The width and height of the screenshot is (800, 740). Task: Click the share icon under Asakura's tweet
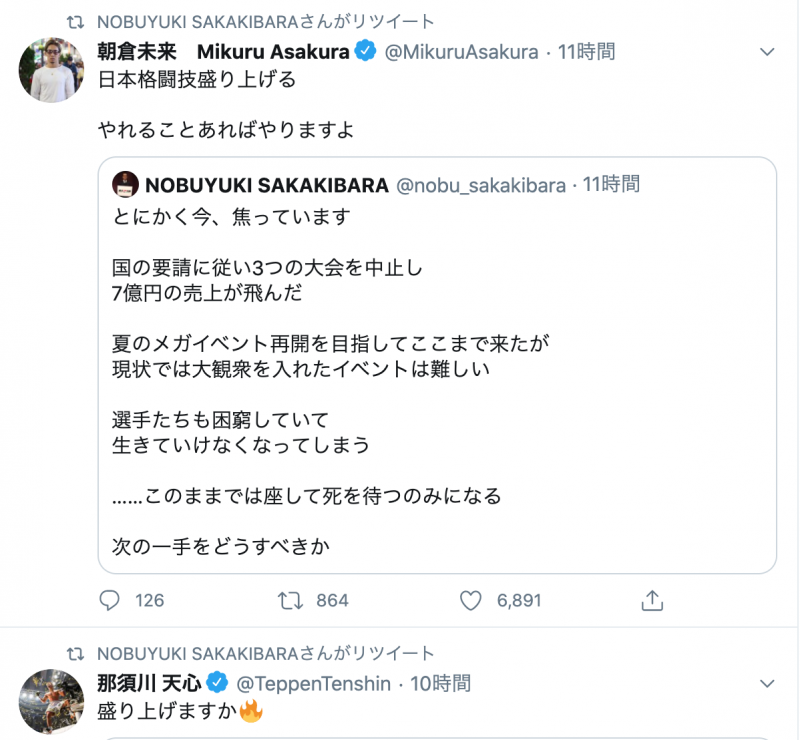[x=652, y=600]
